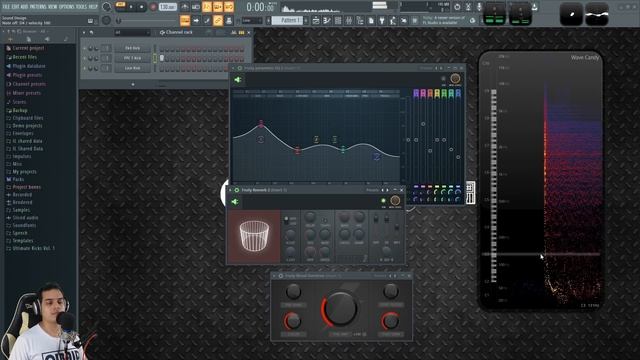
Task: Click the browser speaker tab icon
Action: [47, 39]
